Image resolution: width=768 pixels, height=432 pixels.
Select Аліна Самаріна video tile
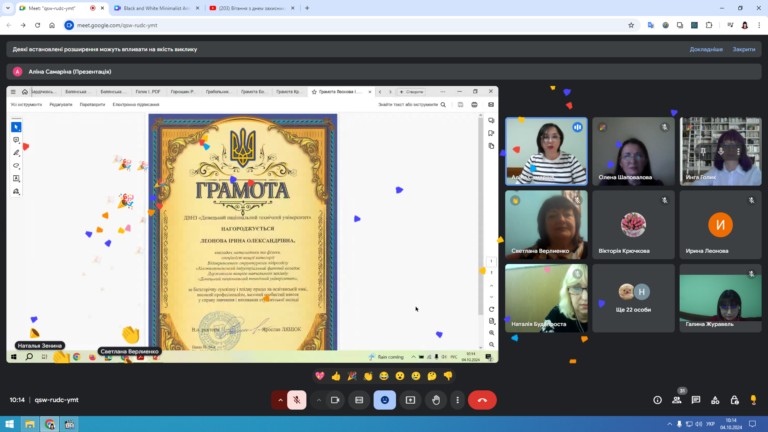[x=546, y=151]
